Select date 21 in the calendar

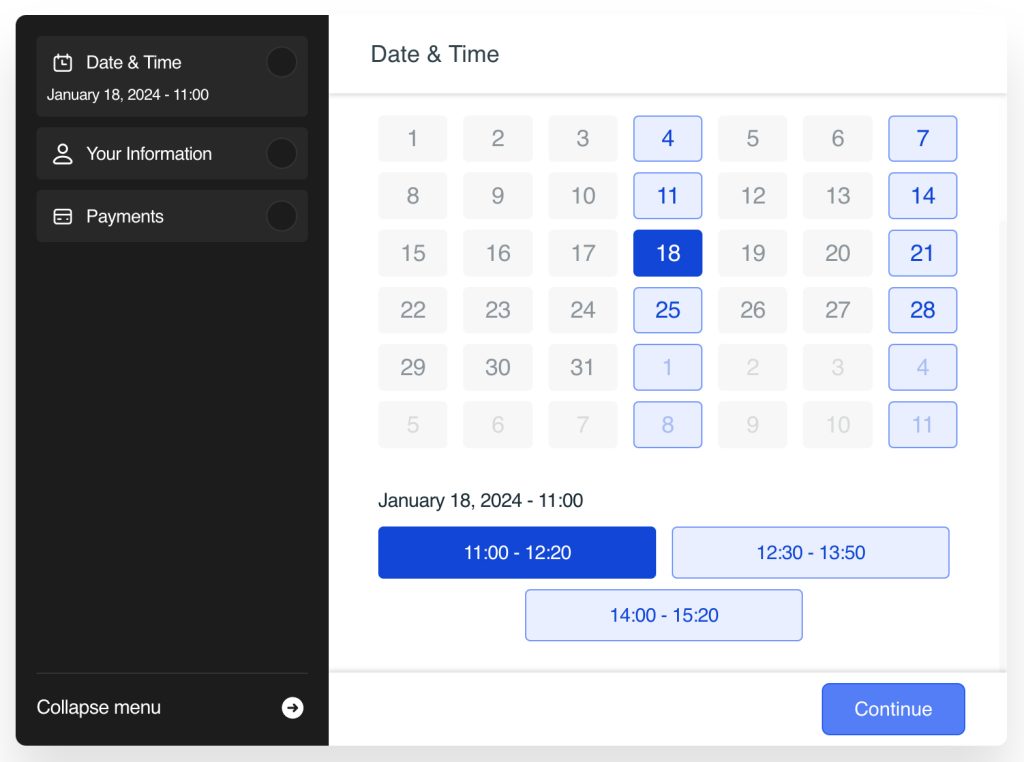click(923, 254)
